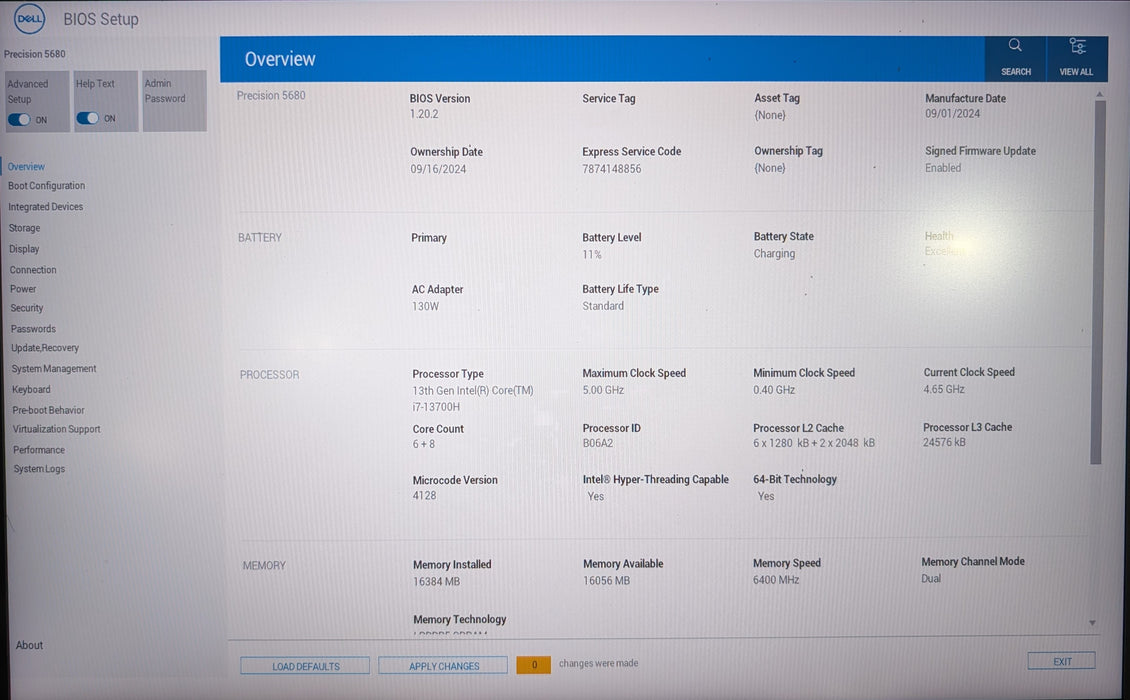Click the Battery Life Type Standard value
Screen dimensions: 1130x700
603,306
